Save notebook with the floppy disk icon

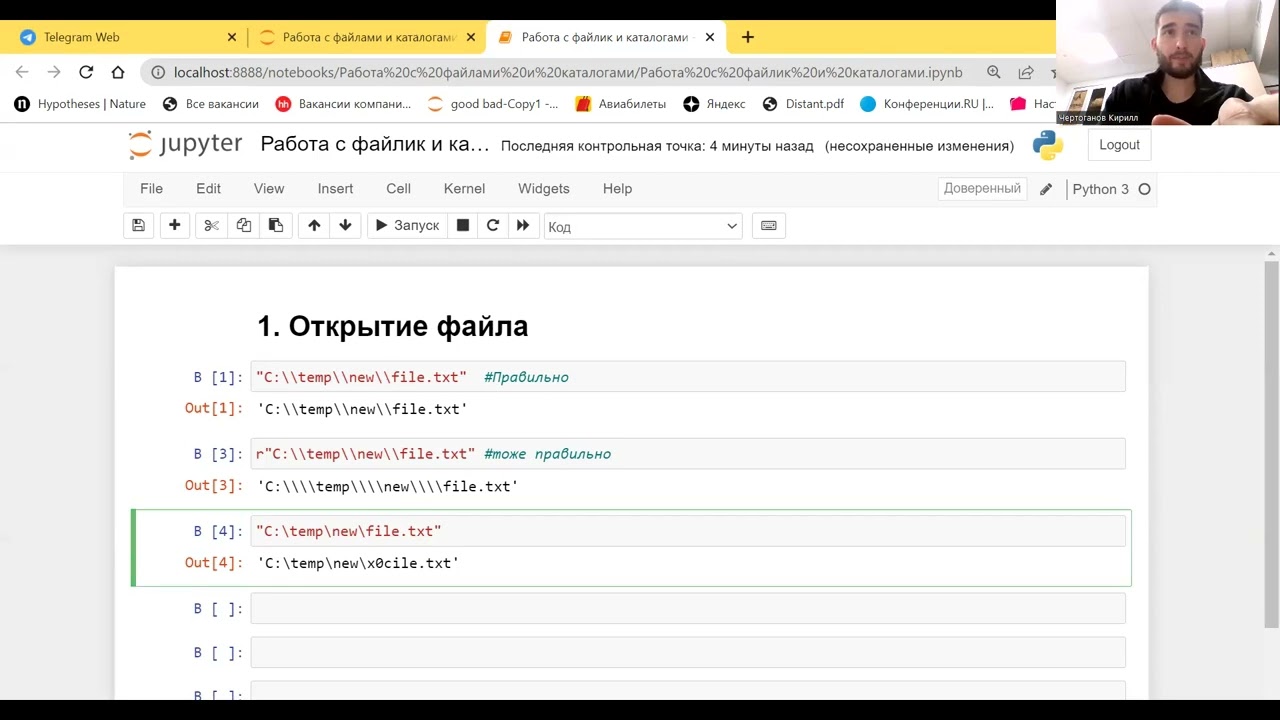tap(138, 226)
